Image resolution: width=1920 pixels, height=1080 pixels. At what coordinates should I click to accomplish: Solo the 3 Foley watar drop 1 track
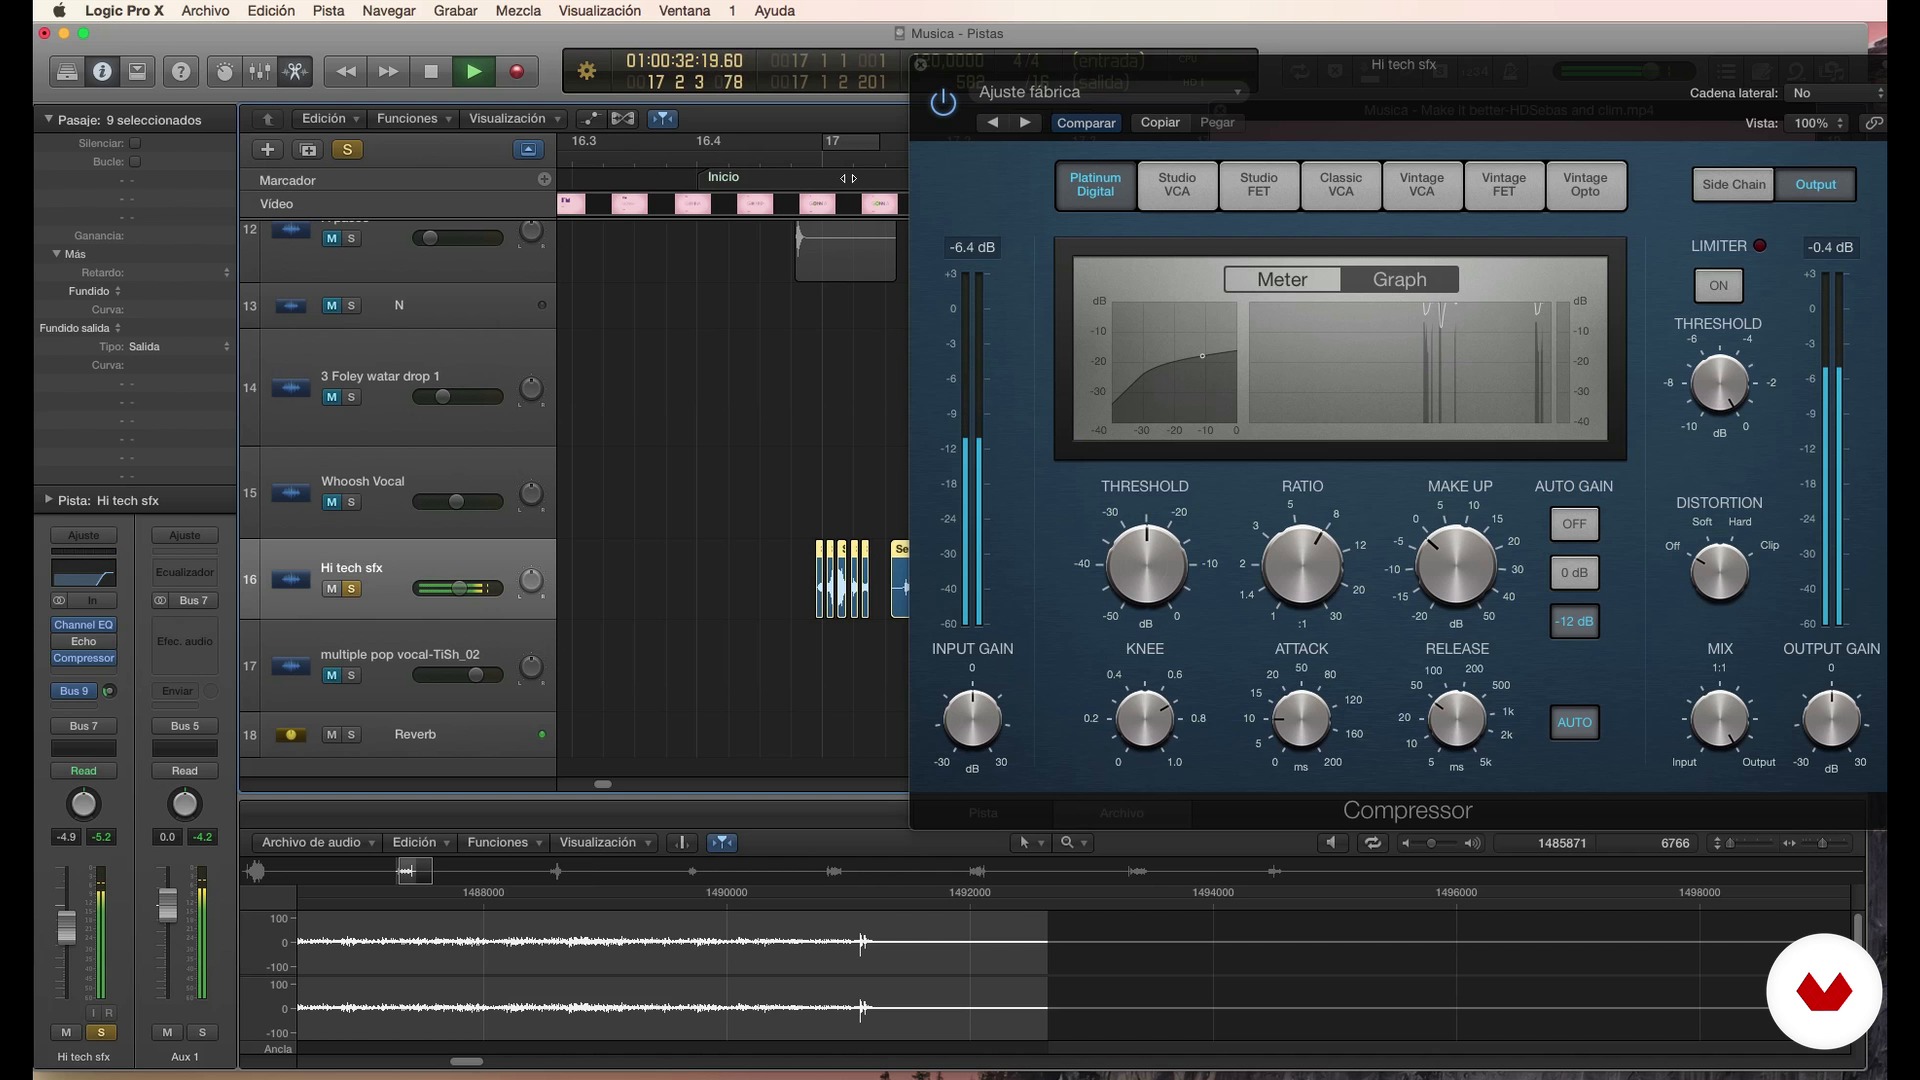351,397
